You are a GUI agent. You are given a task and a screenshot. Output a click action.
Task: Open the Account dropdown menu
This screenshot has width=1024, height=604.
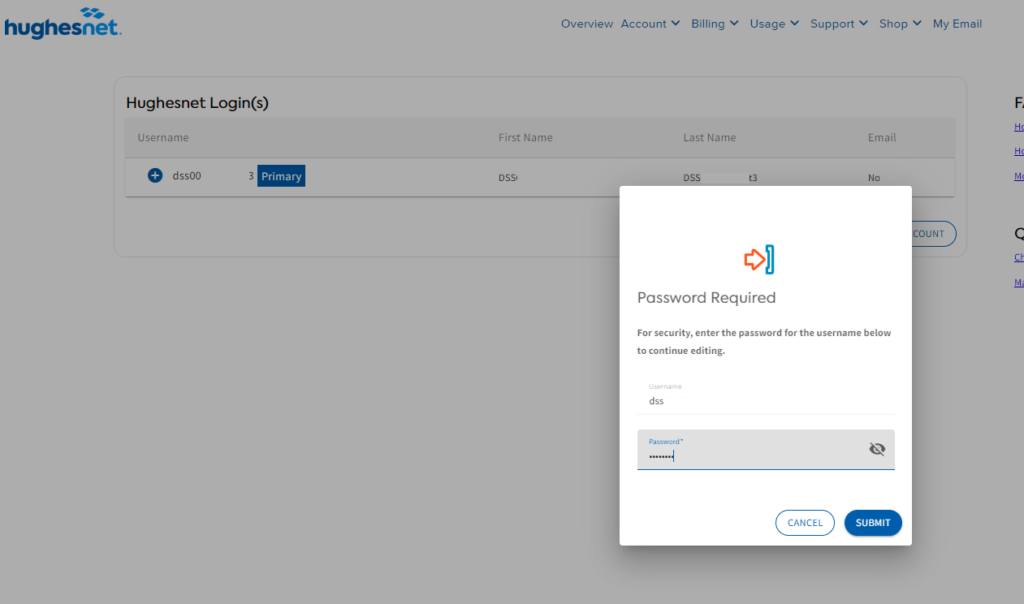point(650,24)
